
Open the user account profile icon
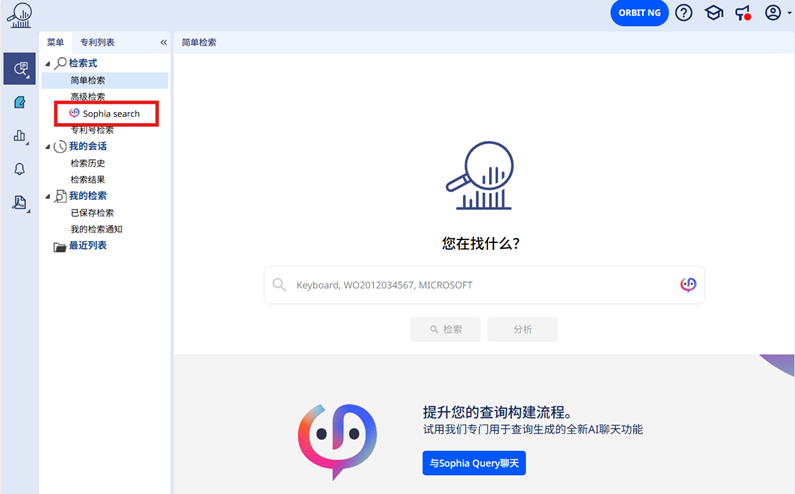[773, 13]
